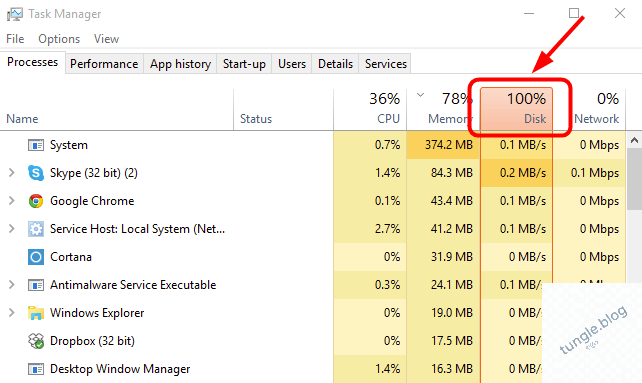Click the Cortana circle icon
This screenshot has height=383, width=642.
pos(36,257)
